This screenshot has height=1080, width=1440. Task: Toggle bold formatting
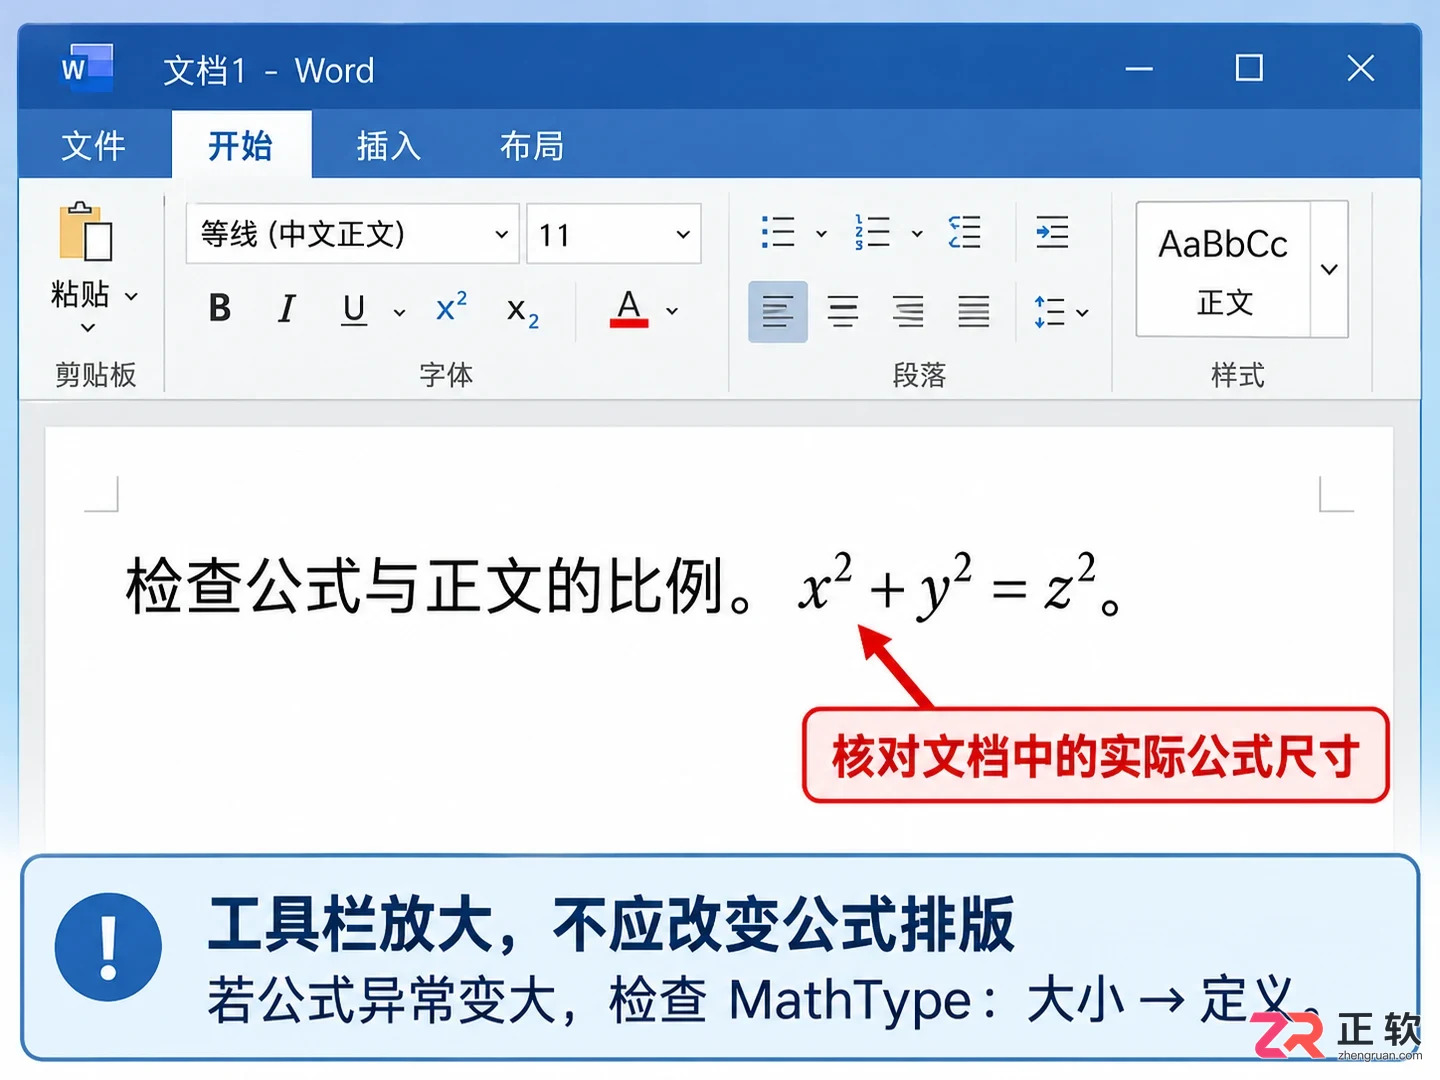pyautogui.click(x=220, y=309)
